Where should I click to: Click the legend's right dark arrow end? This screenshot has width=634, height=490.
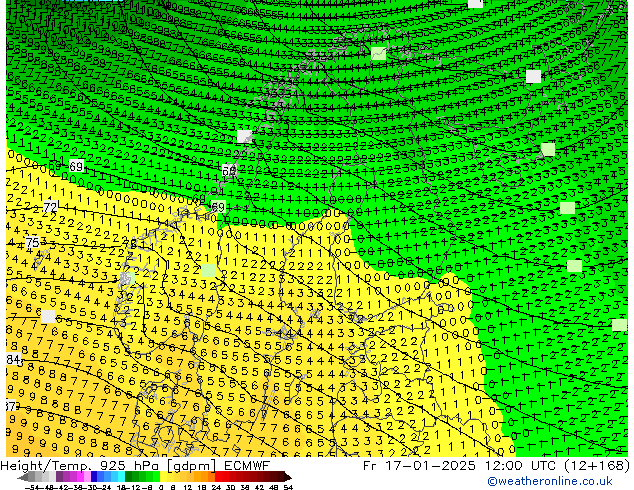click(287, 477)
